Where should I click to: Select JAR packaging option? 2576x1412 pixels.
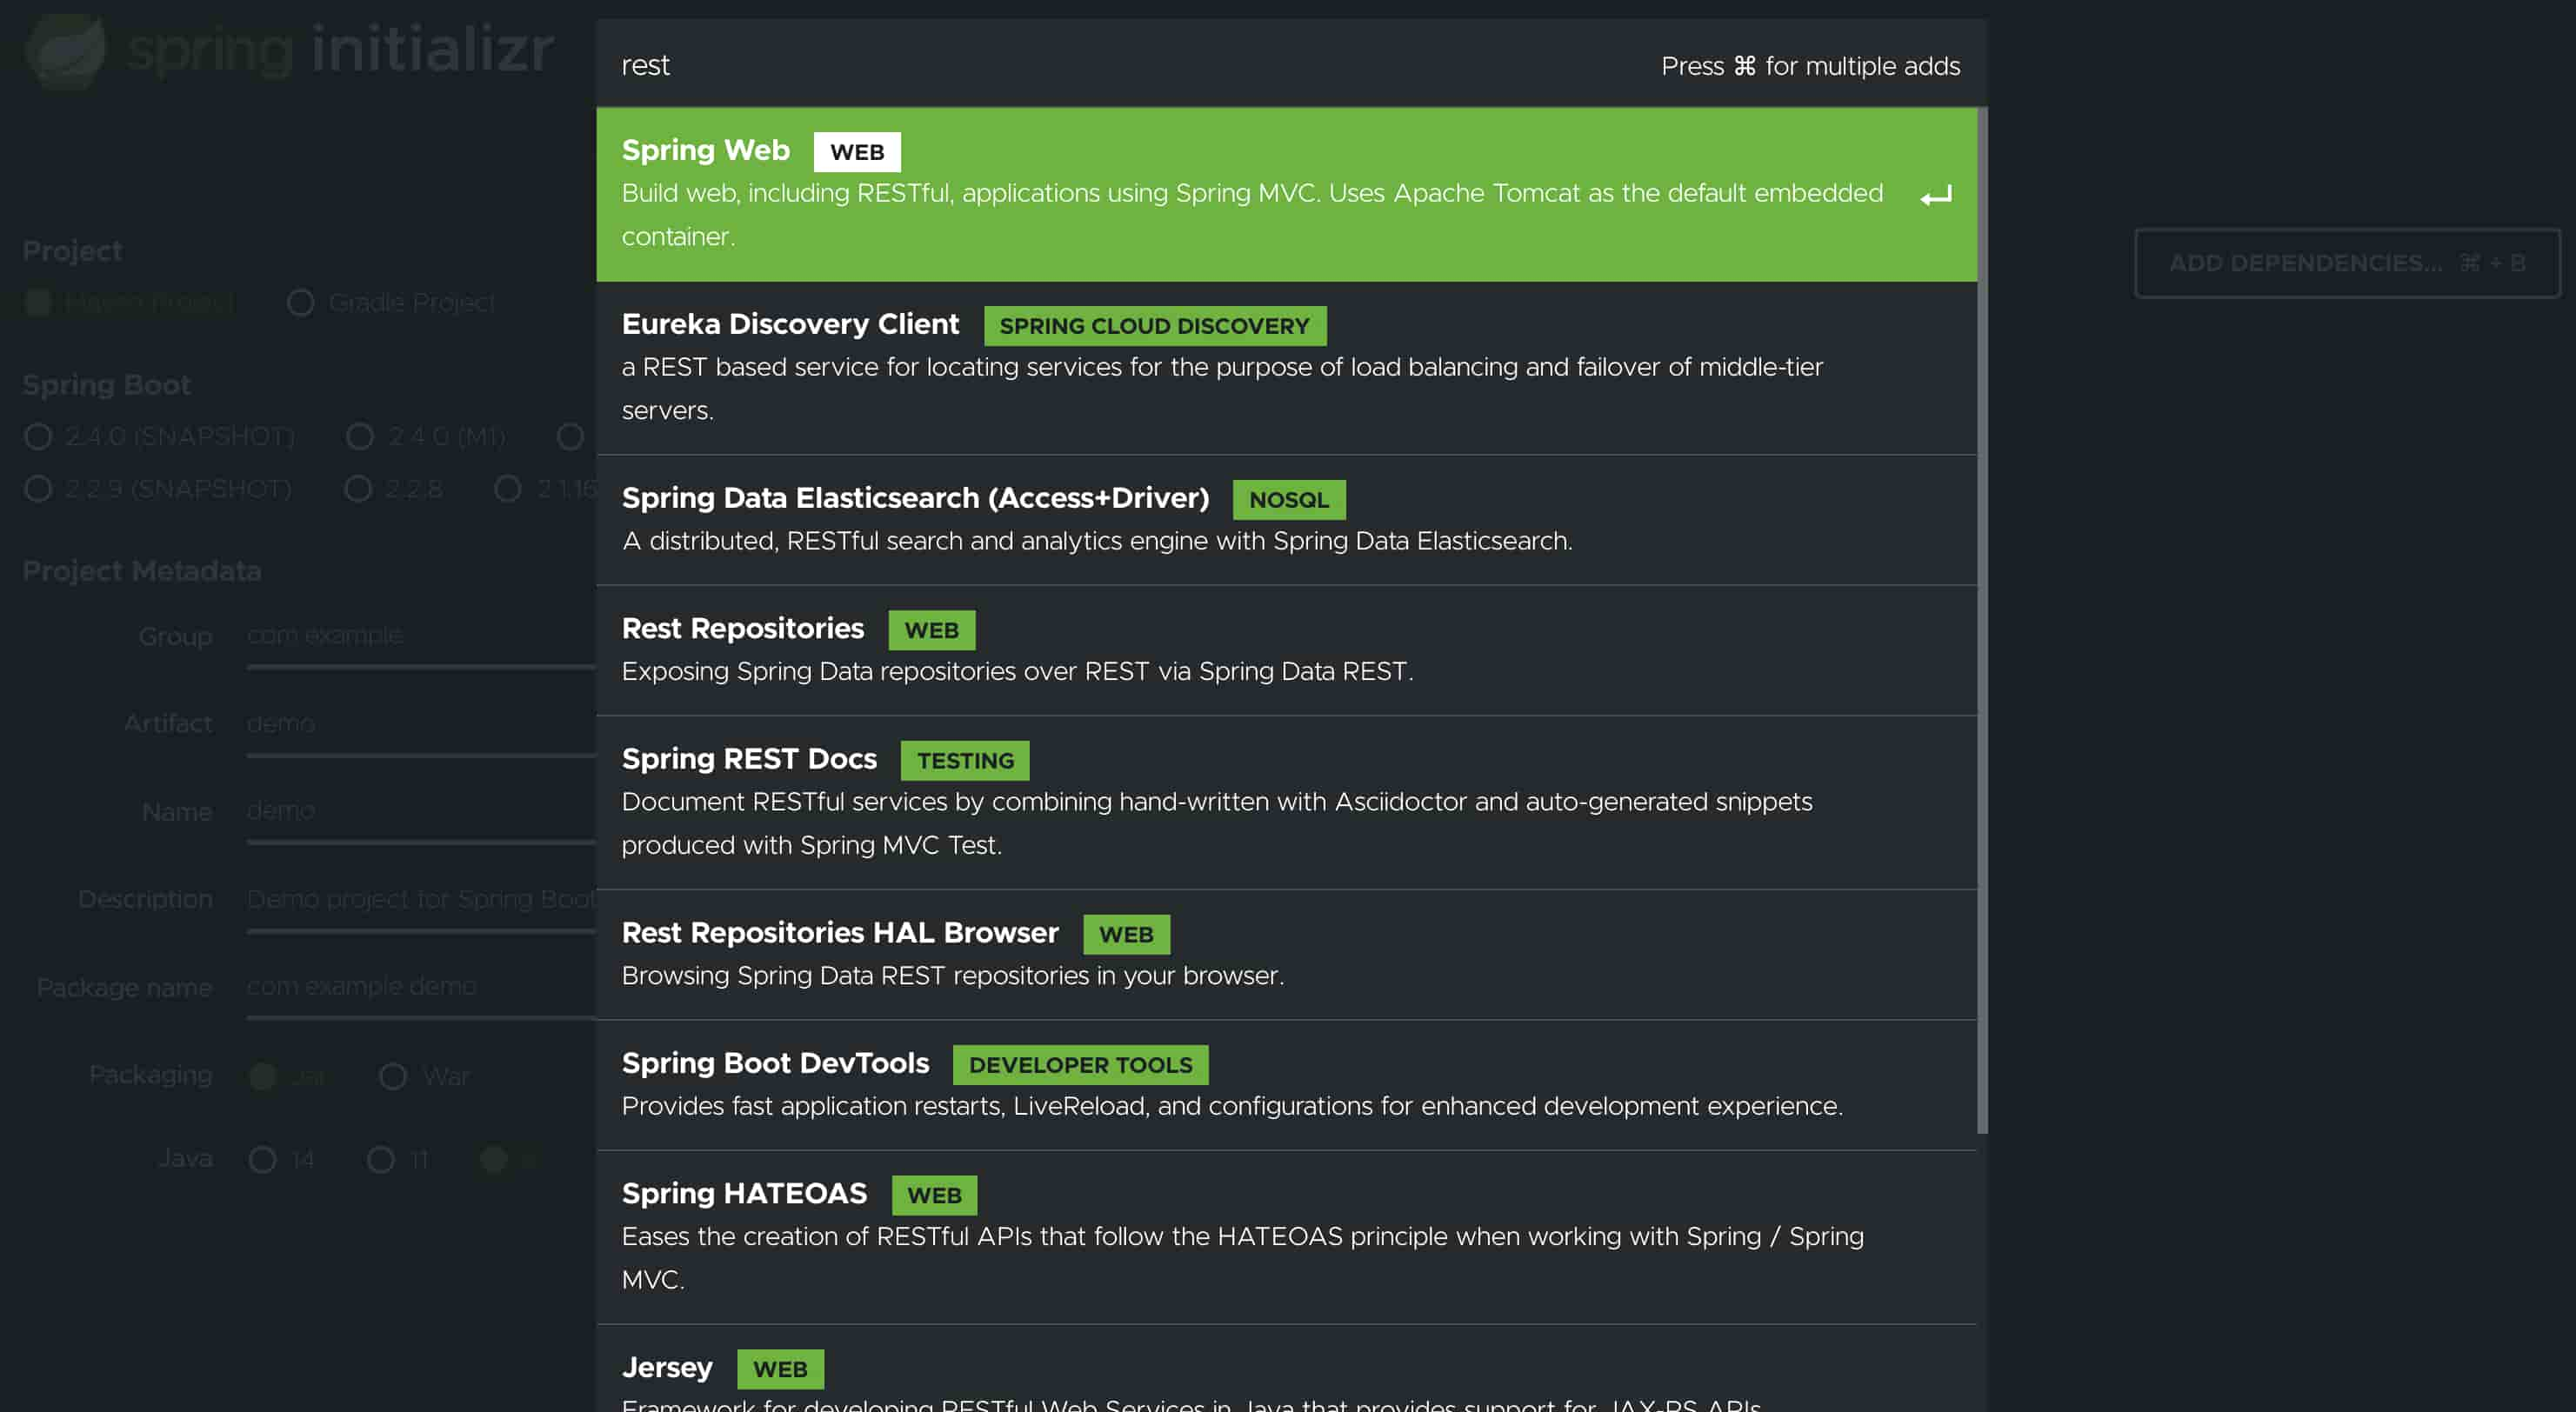tap(263, 1075)
